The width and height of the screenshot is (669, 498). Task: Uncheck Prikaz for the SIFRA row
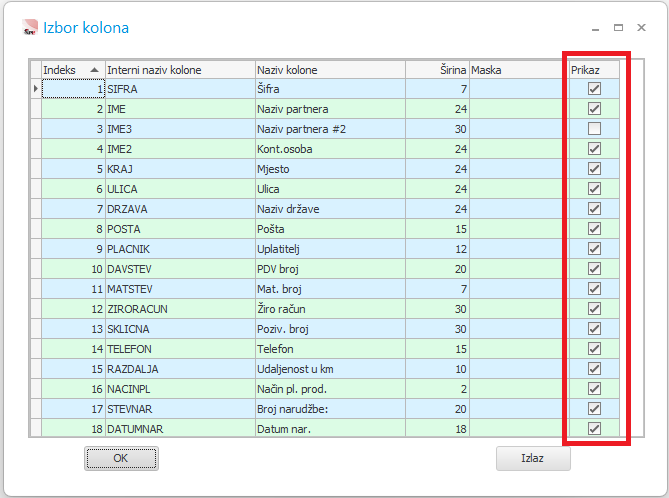pos(594,89)
